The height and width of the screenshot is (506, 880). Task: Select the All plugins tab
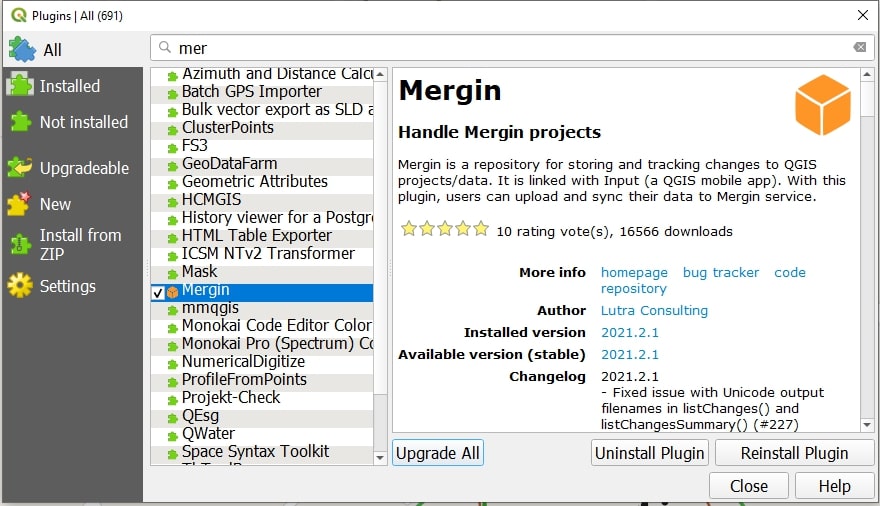[52, 49]
